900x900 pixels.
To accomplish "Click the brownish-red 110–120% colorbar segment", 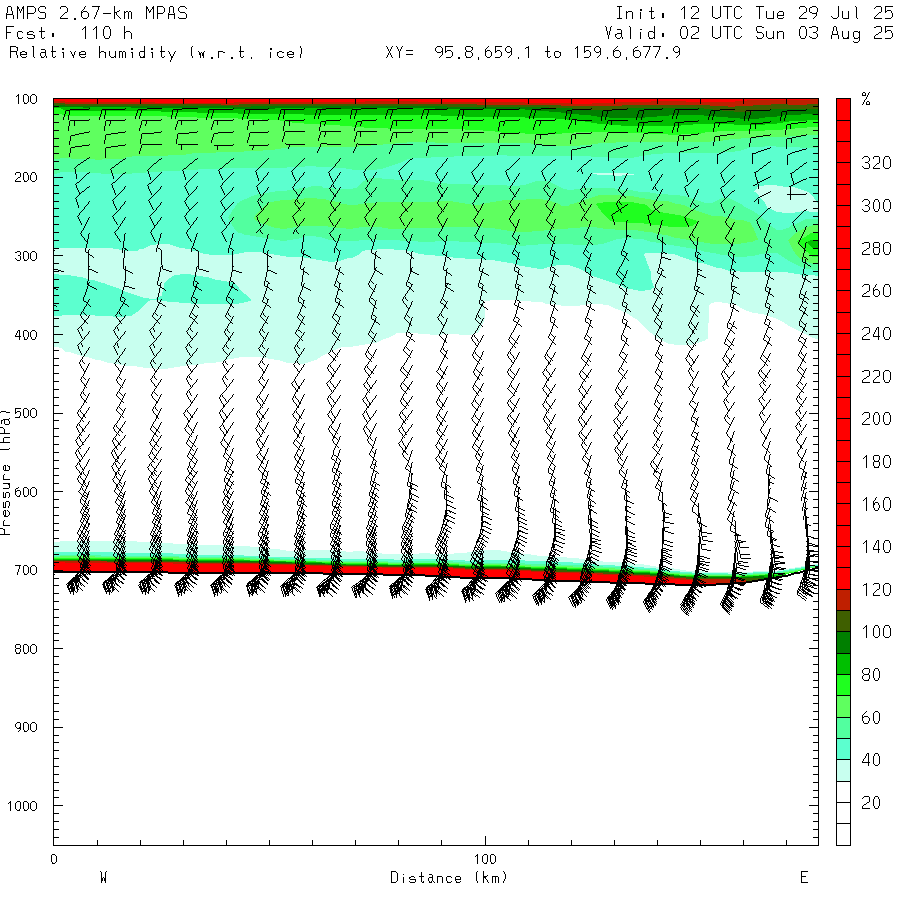I will [843, 600].
